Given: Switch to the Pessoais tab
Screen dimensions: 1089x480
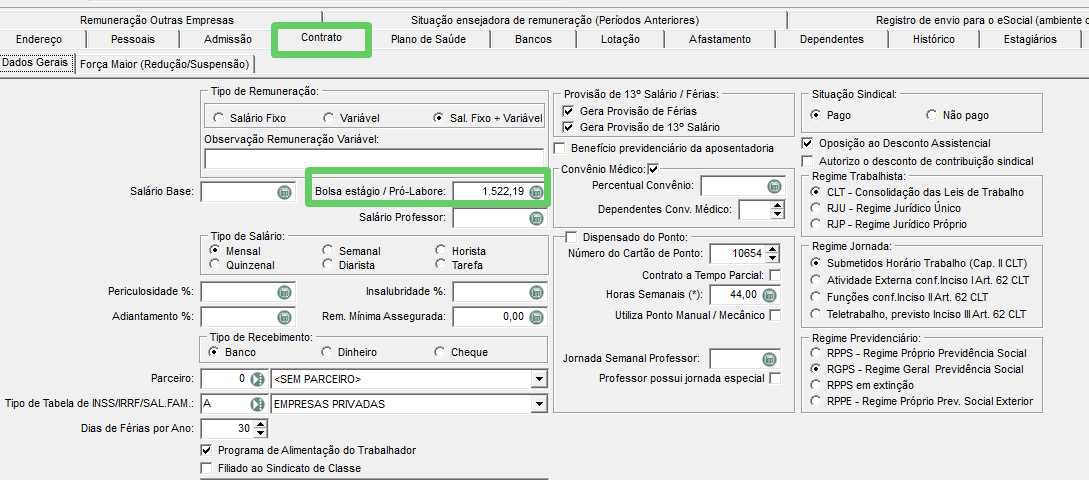Looking at the screenshot, I should (x=133, y=40).
